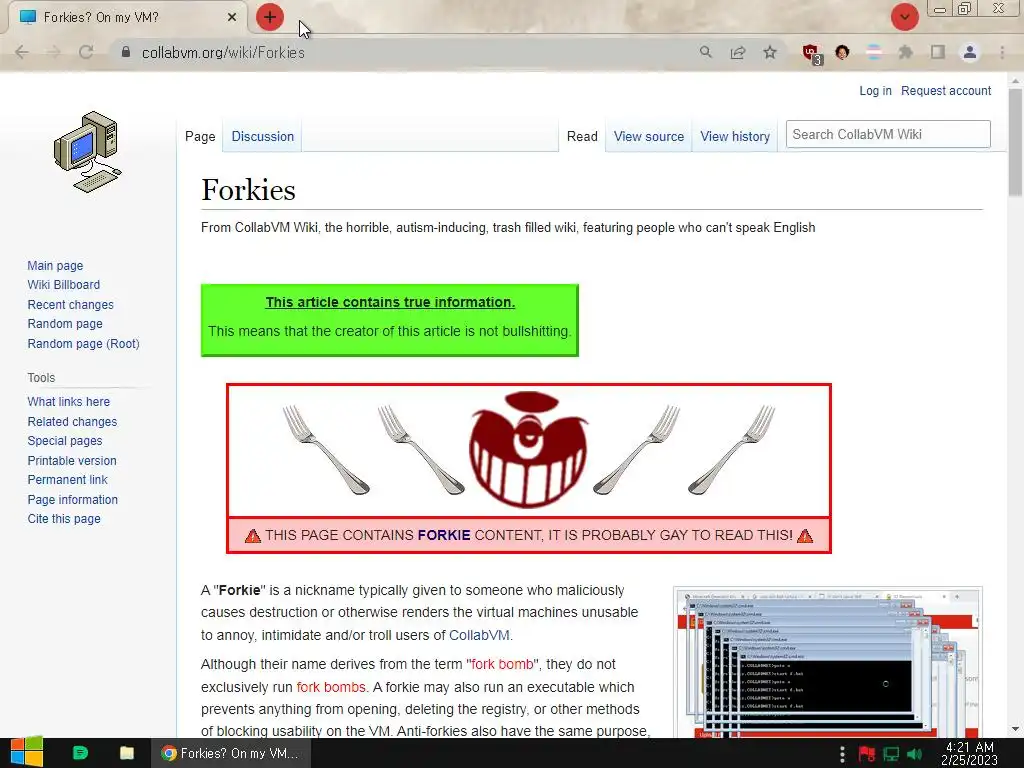Click the page vertical scrollbar thumb
Screen dimensions: 1024x768
[1015, 141]
